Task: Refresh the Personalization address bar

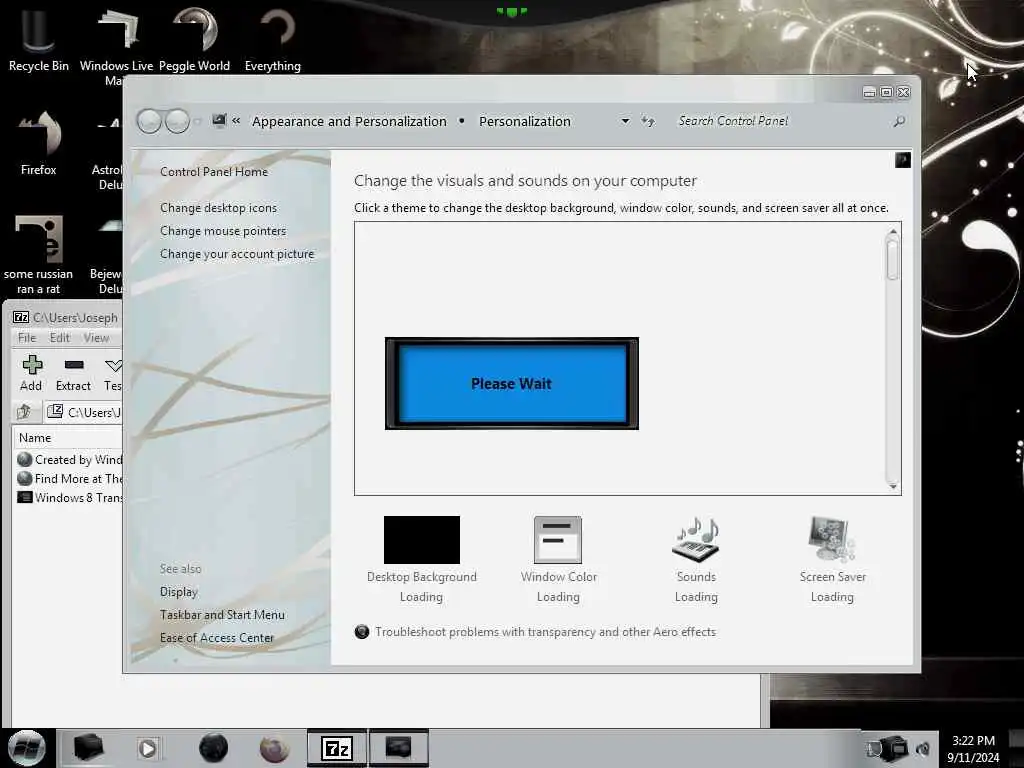Action: pos(648,121)
